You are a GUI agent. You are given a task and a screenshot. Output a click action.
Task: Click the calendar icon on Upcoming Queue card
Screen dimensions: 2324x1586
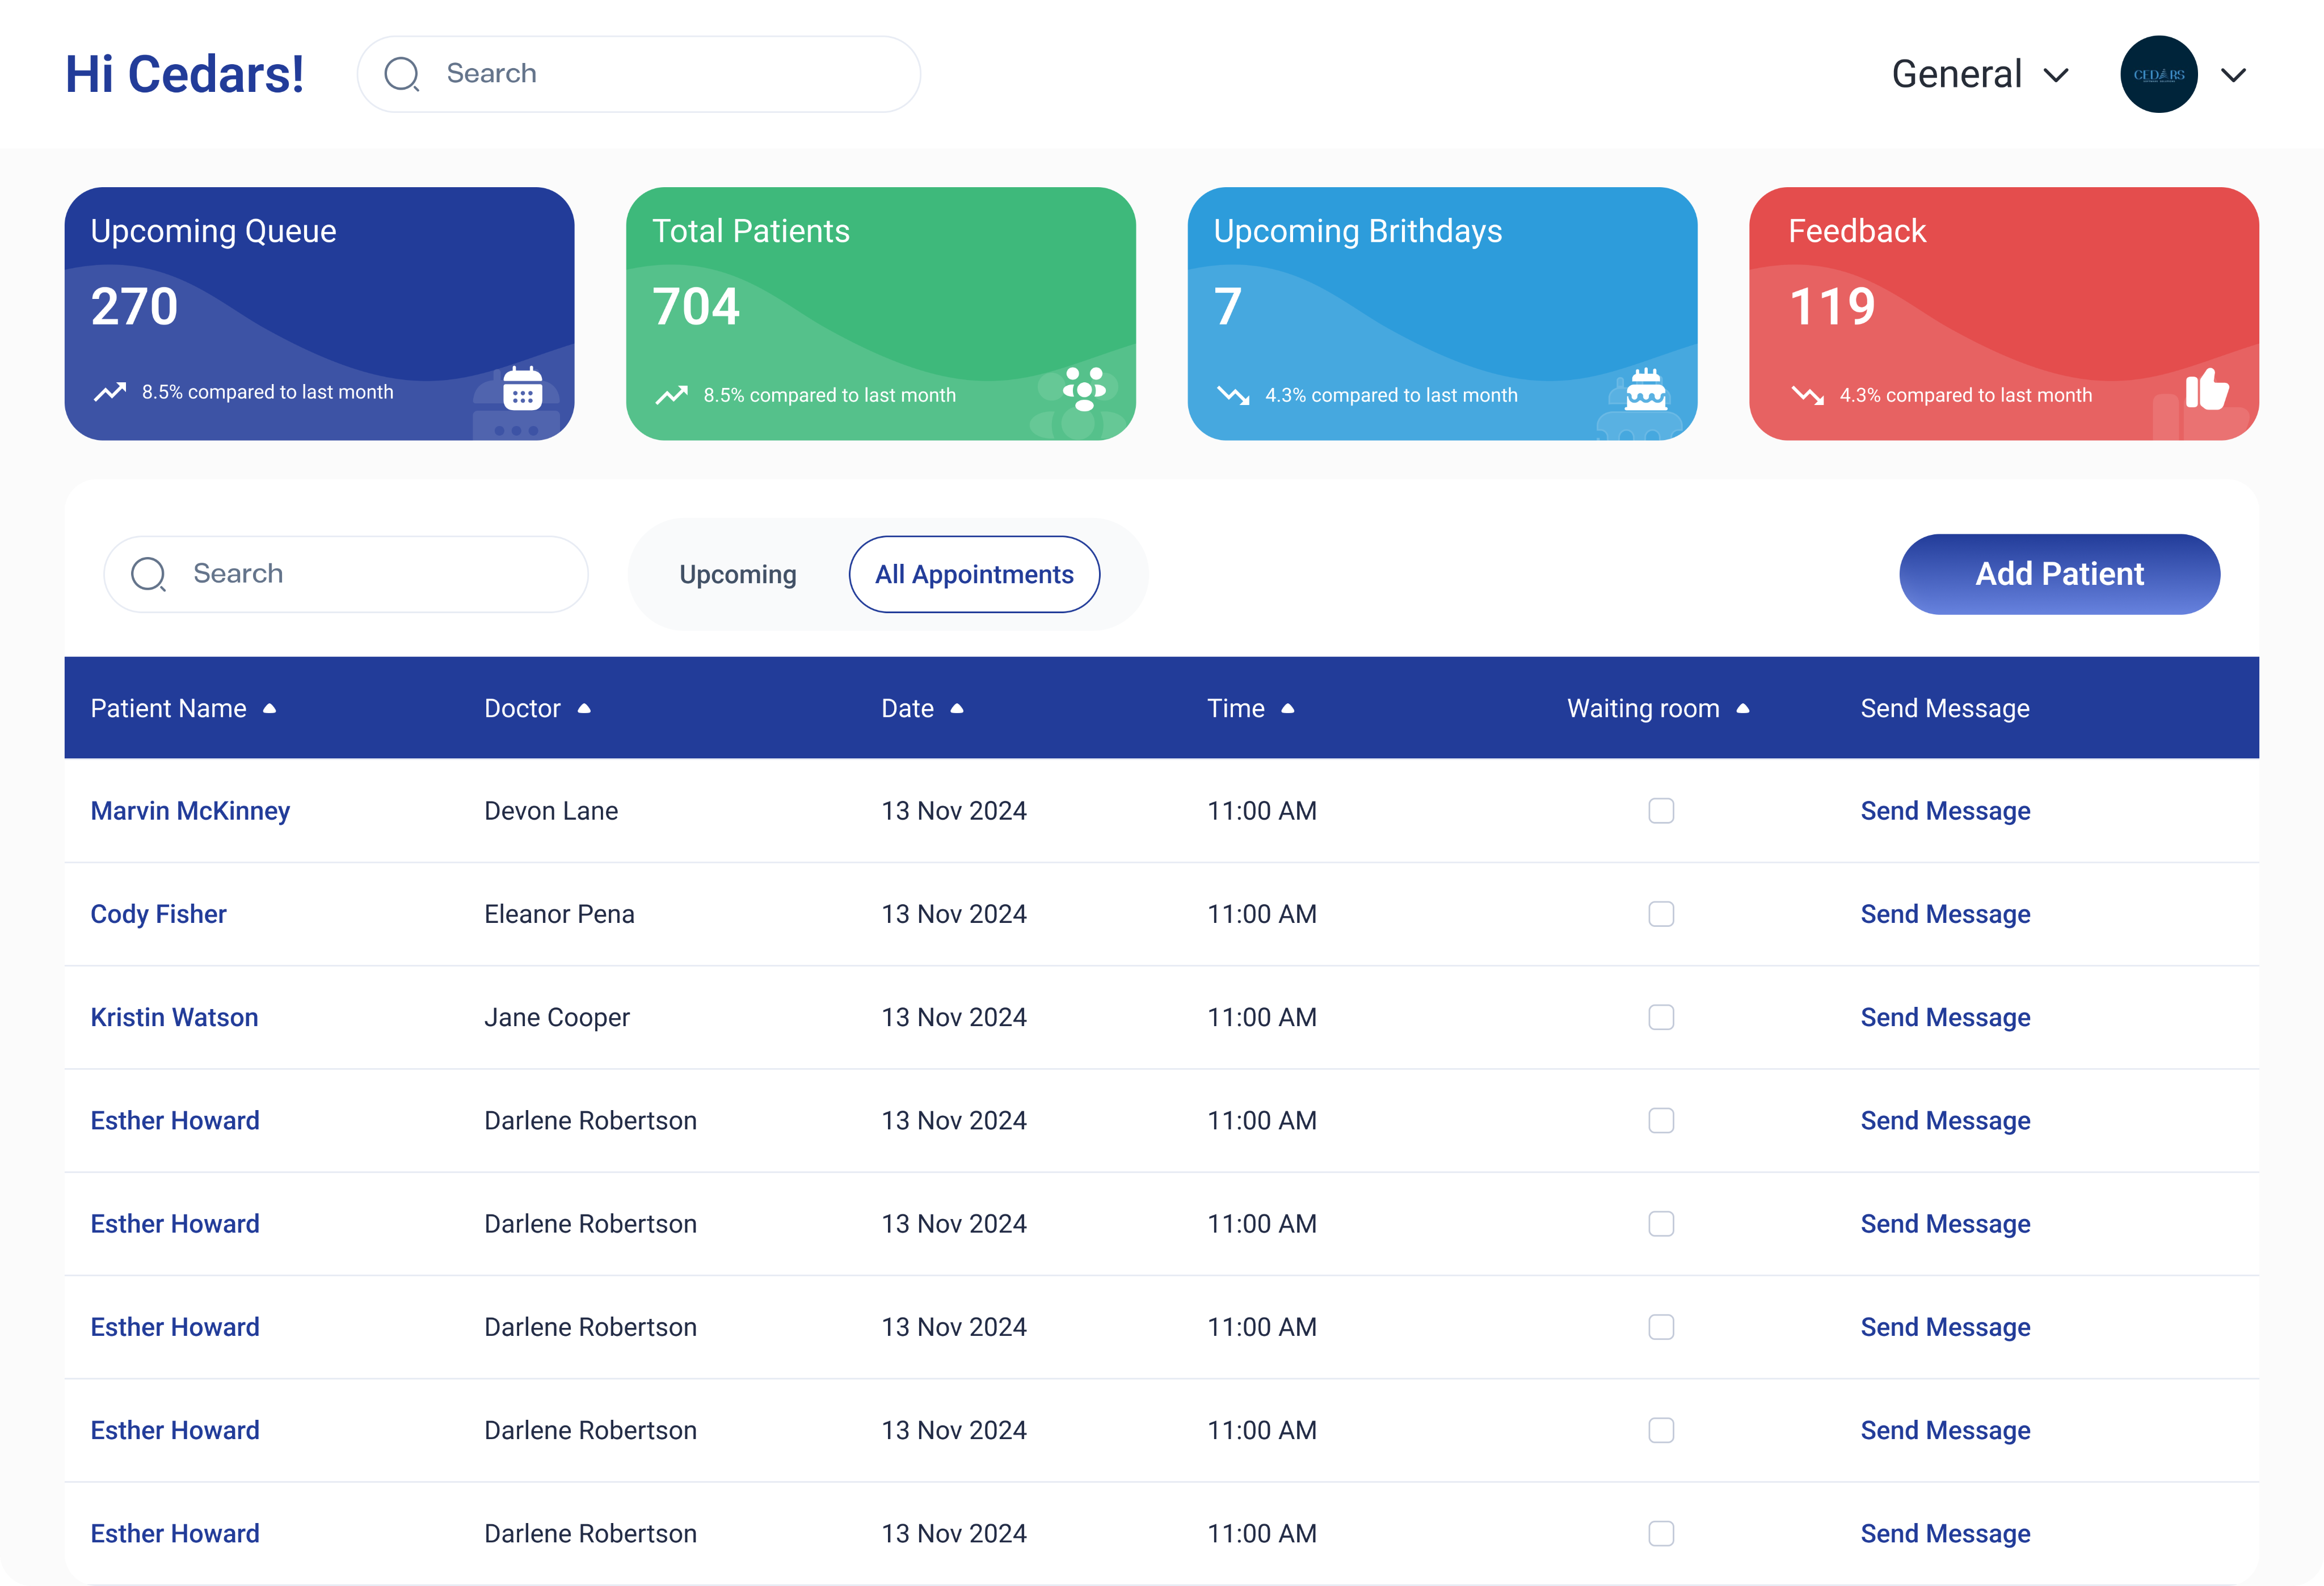click(522, 389)
